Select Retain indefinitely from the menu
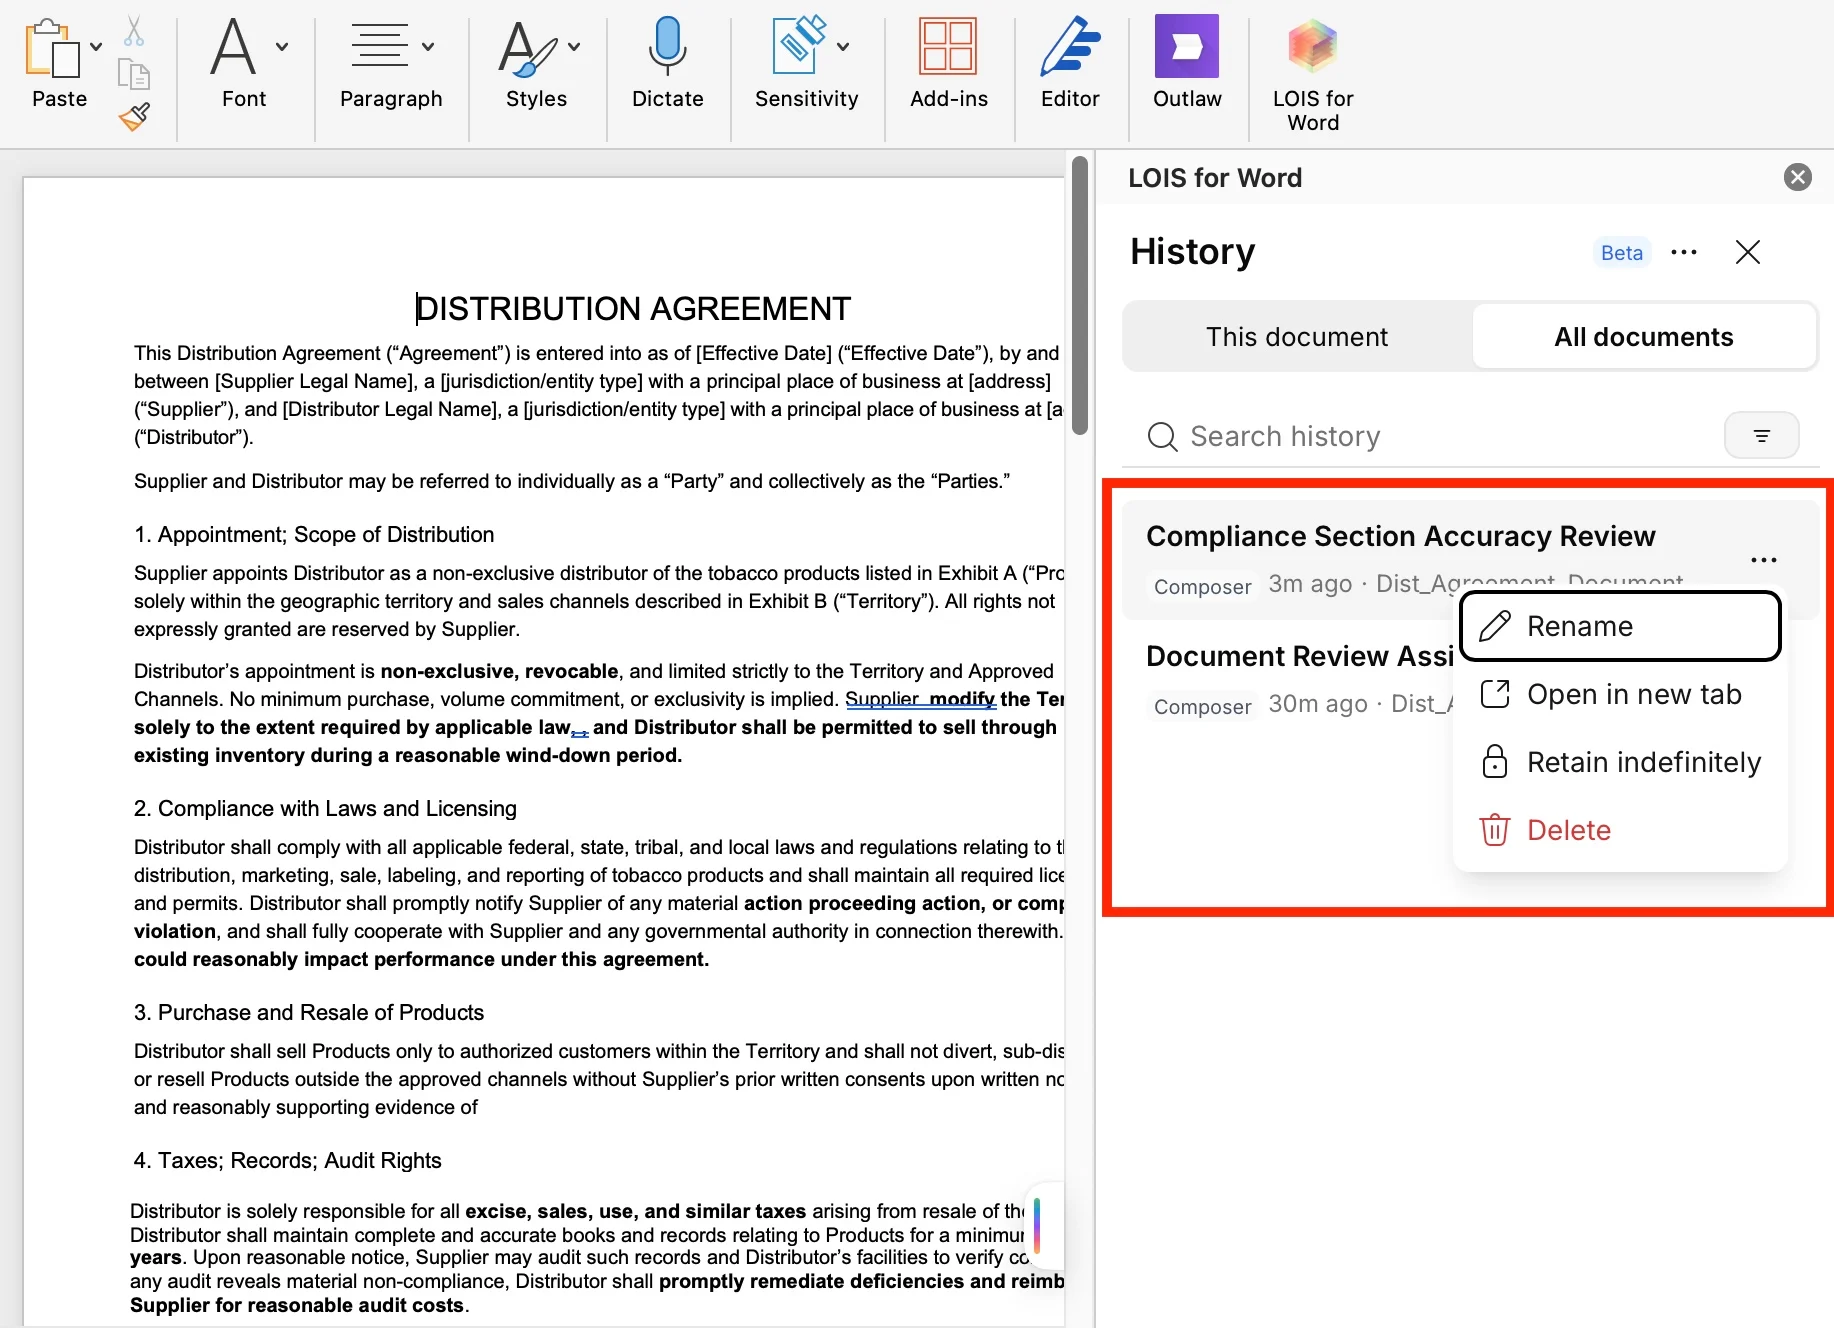Image resolution: width=1834 pixels, height=1328 pixels. [1620, 762]
